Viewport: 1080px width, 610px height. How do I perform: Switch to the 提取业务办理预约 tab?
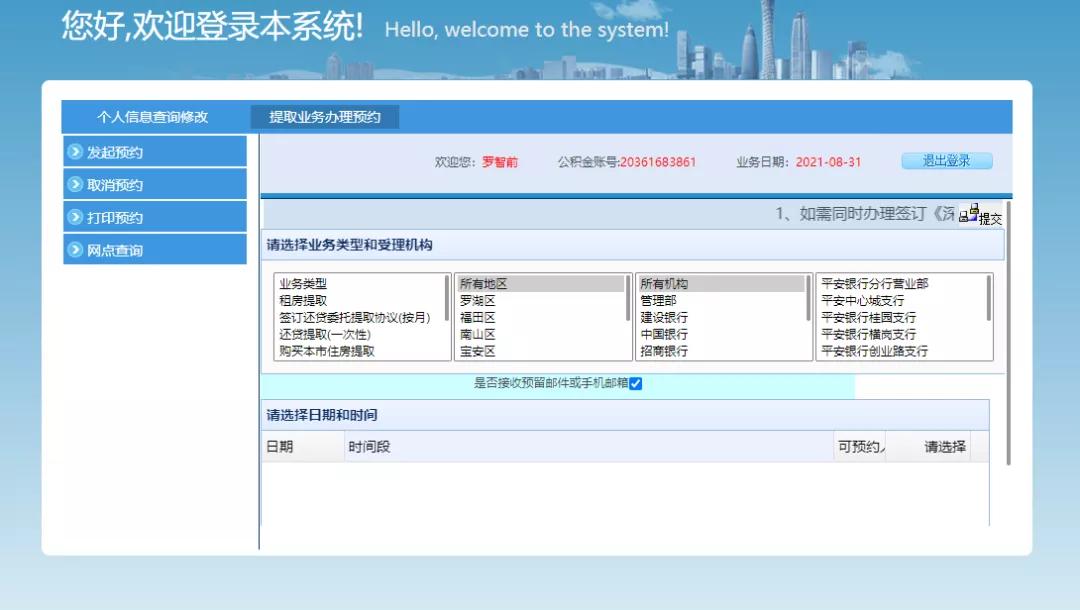(x=325, y=117)
